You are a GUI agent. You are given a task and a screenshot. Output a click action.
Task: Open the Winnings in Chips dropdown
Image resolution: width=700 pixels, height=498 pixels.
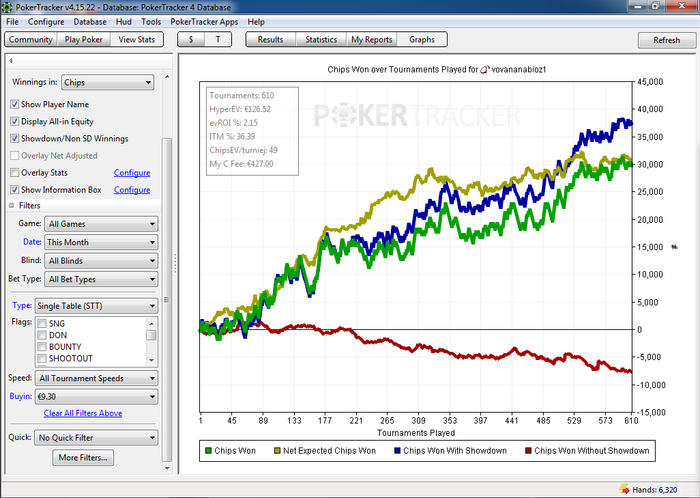point(108,83)
